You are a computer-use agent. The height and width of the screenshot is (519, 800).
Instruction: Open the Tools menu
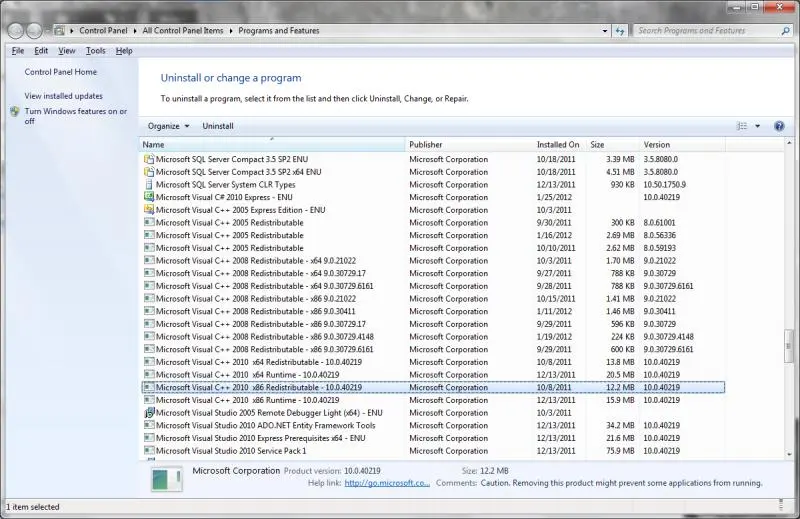pos(95,50)
